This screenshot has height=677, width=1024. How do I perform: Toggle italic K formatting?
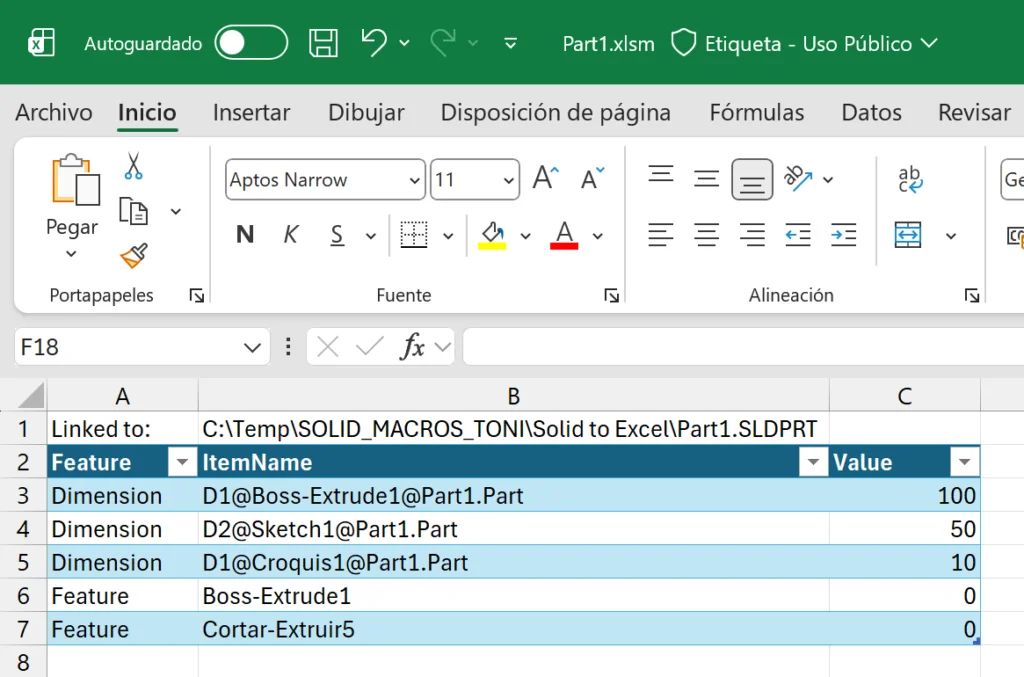point(291,234)
